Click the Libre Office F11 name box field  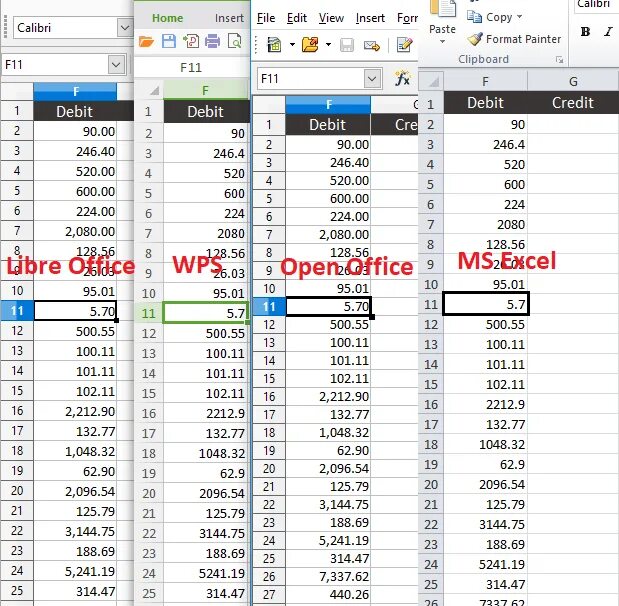coord(55,65)
